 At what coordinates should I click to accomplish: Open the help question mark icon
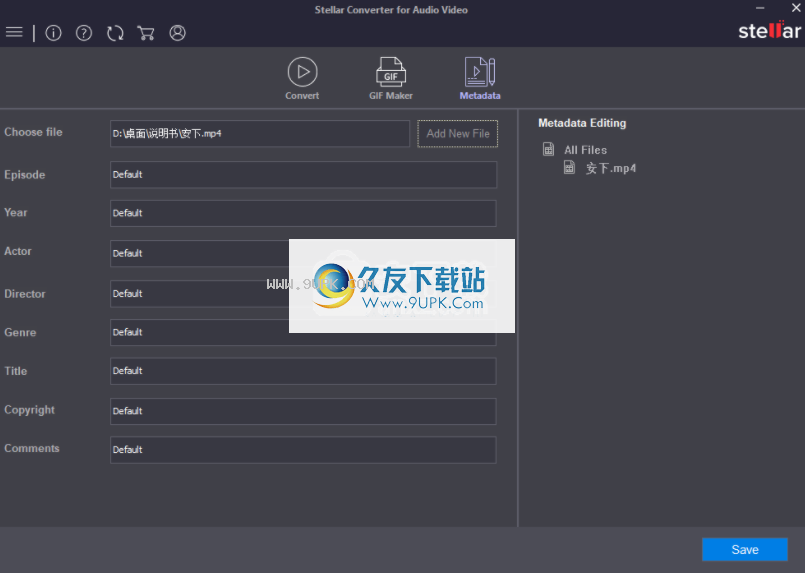point(84,33)
